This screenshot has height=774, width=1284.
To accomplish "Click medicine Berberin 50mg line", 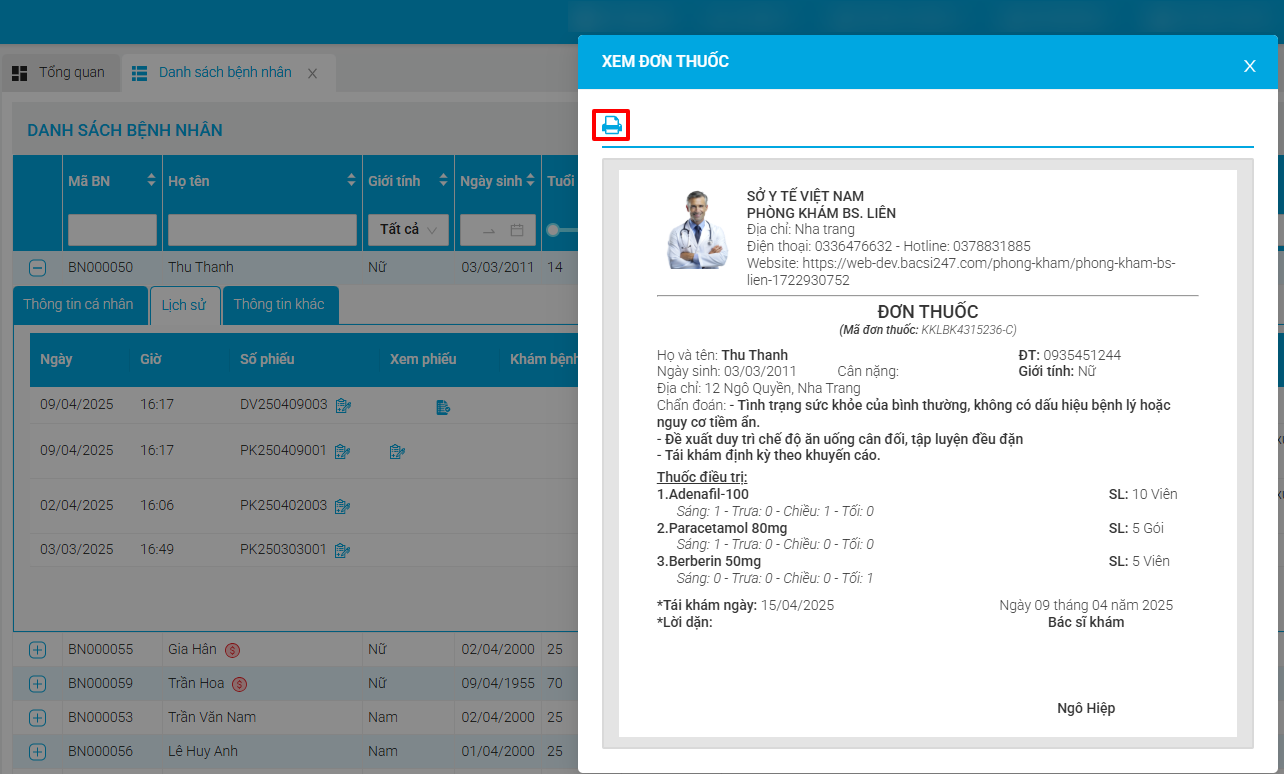I will coord(709,561).
